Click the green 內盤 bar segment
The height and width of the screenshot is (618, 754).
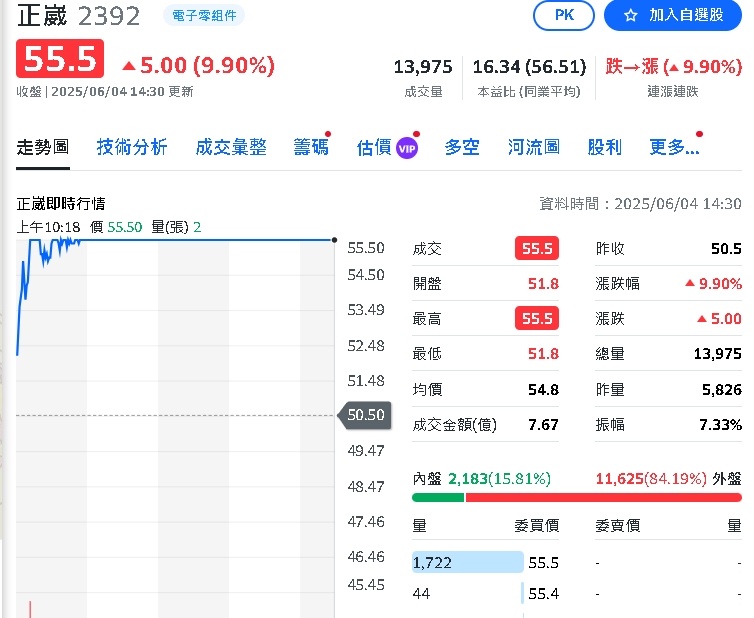pyautogui.click(x=438, y=498)
